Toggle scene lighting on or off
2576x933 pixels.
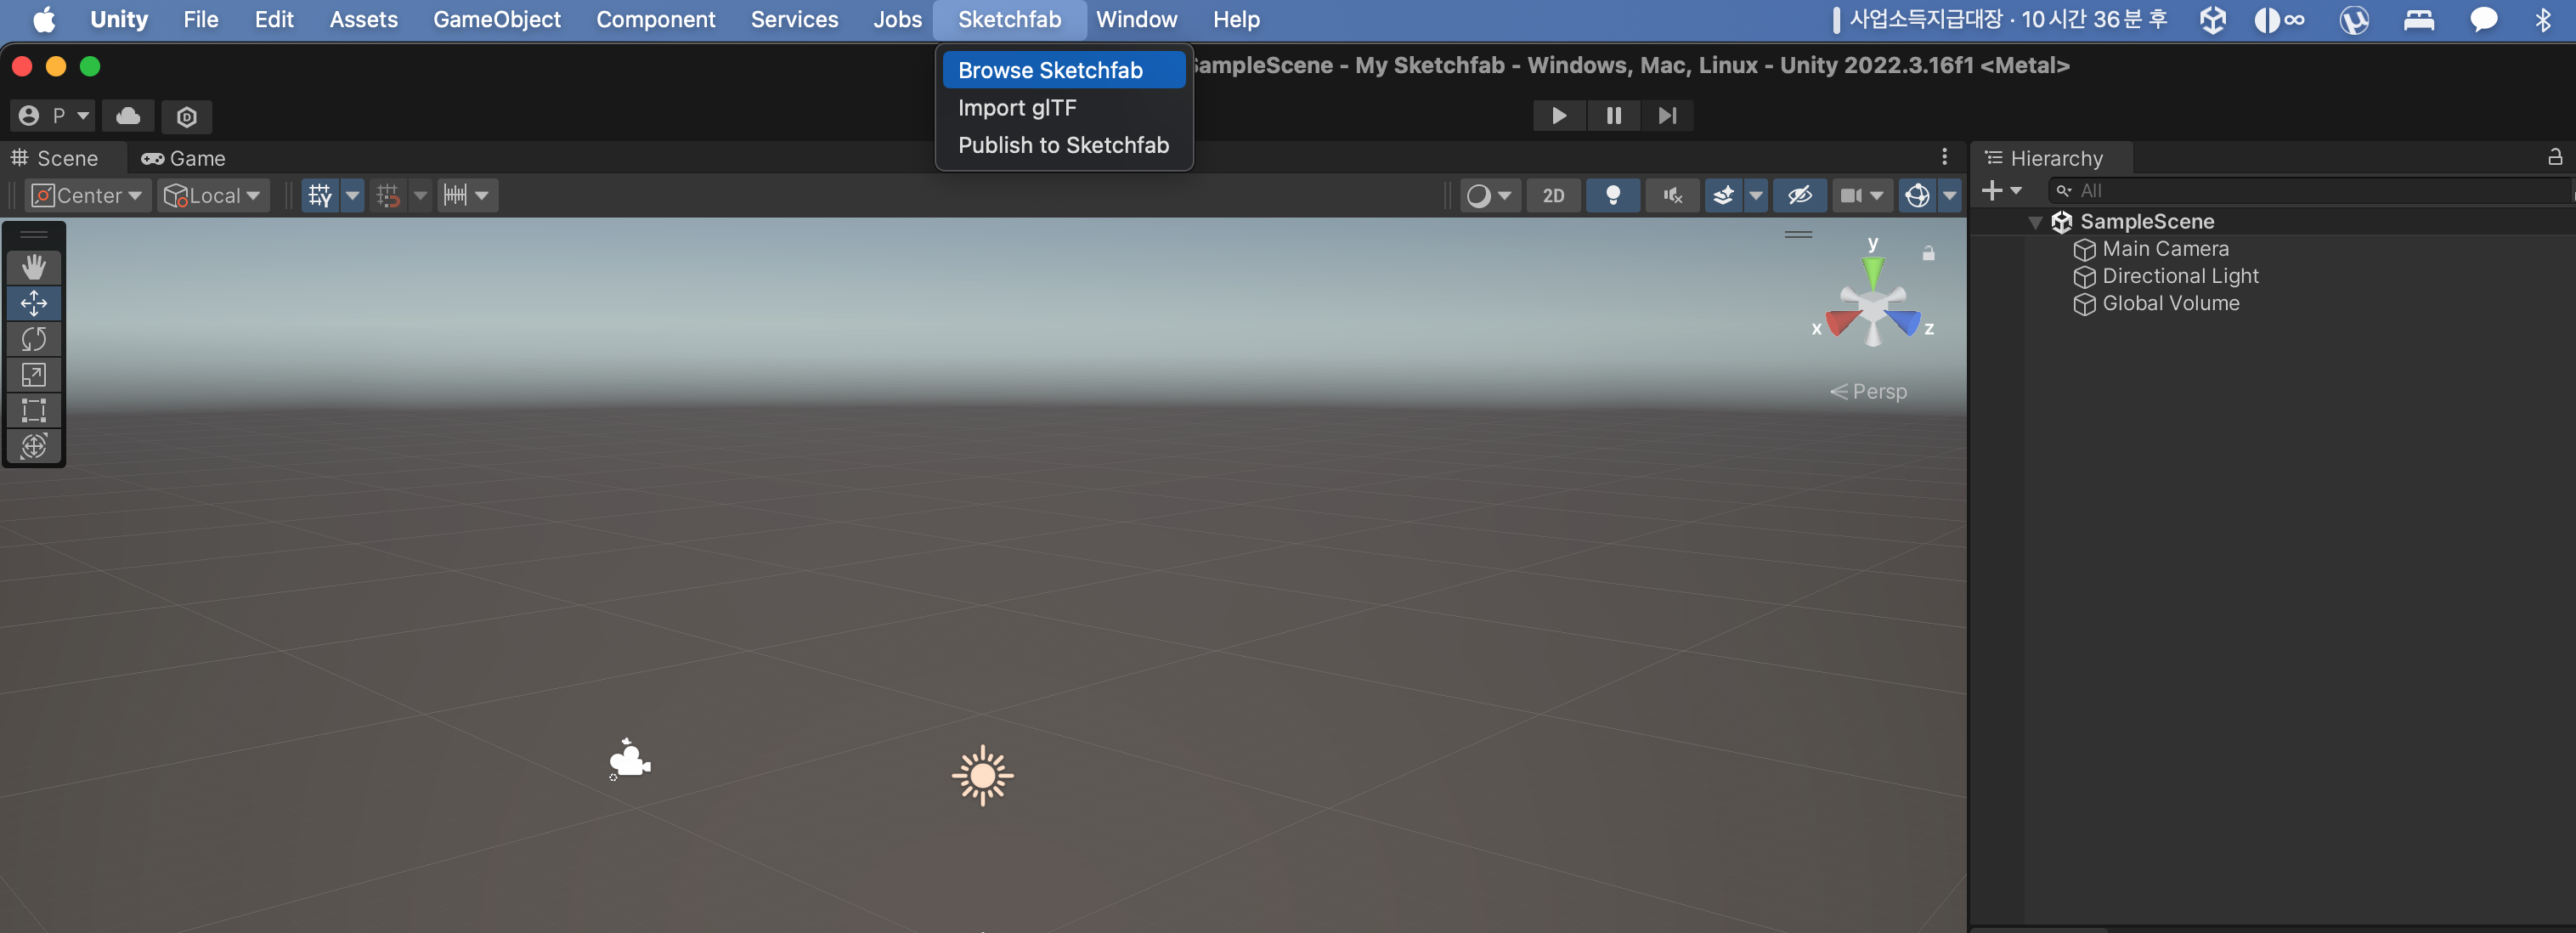click(1612, 195)
